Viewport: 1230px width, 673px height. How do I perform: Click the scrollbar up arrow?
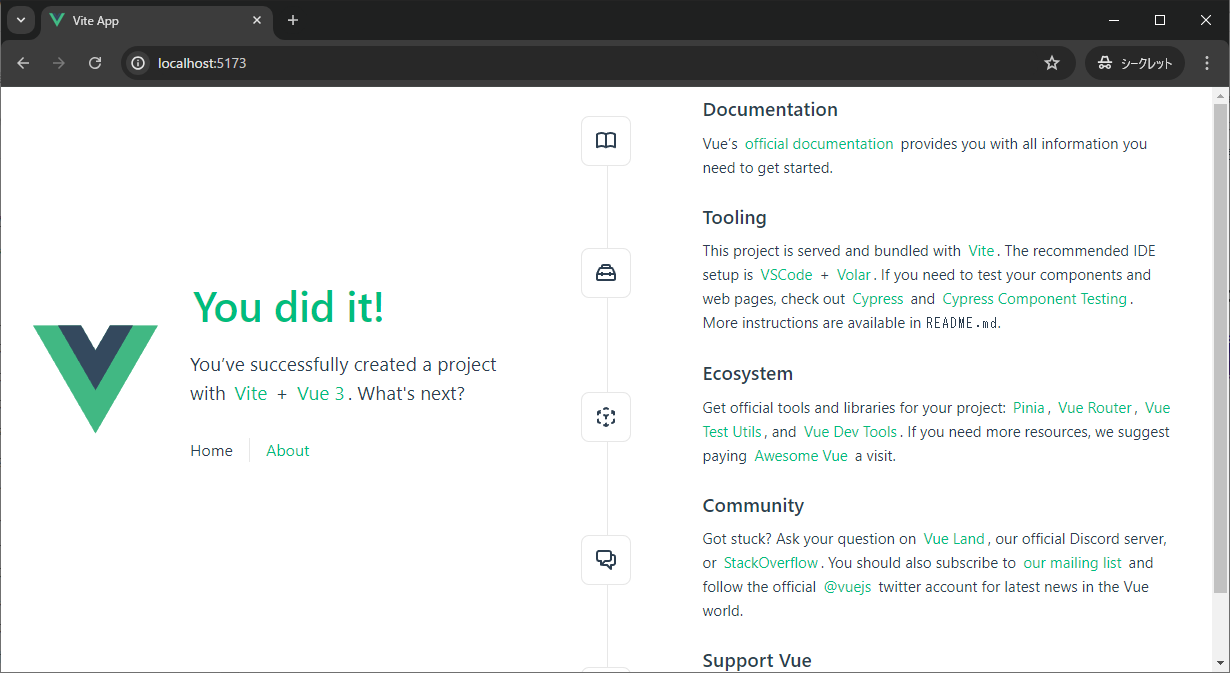coord(1220,96)
